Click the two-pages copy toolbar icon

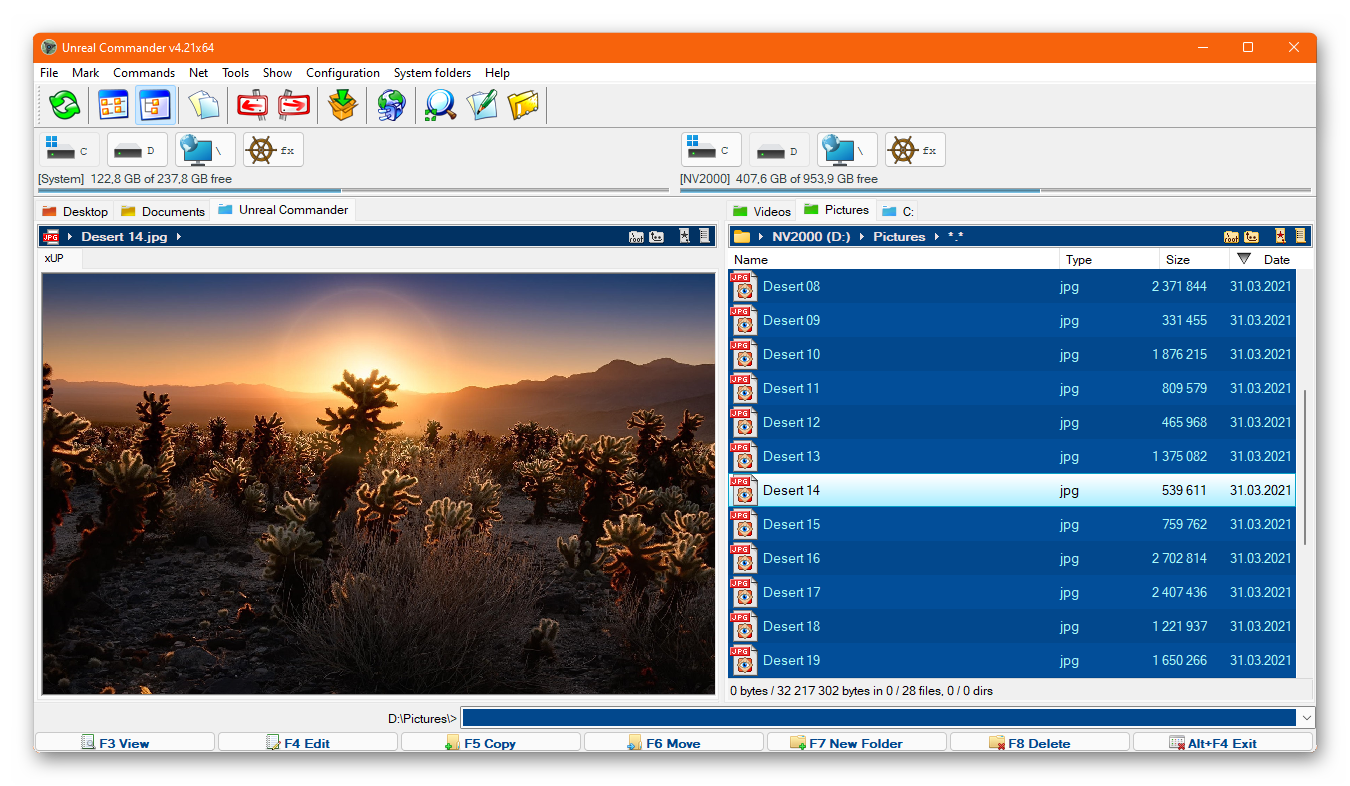(204, 104)
